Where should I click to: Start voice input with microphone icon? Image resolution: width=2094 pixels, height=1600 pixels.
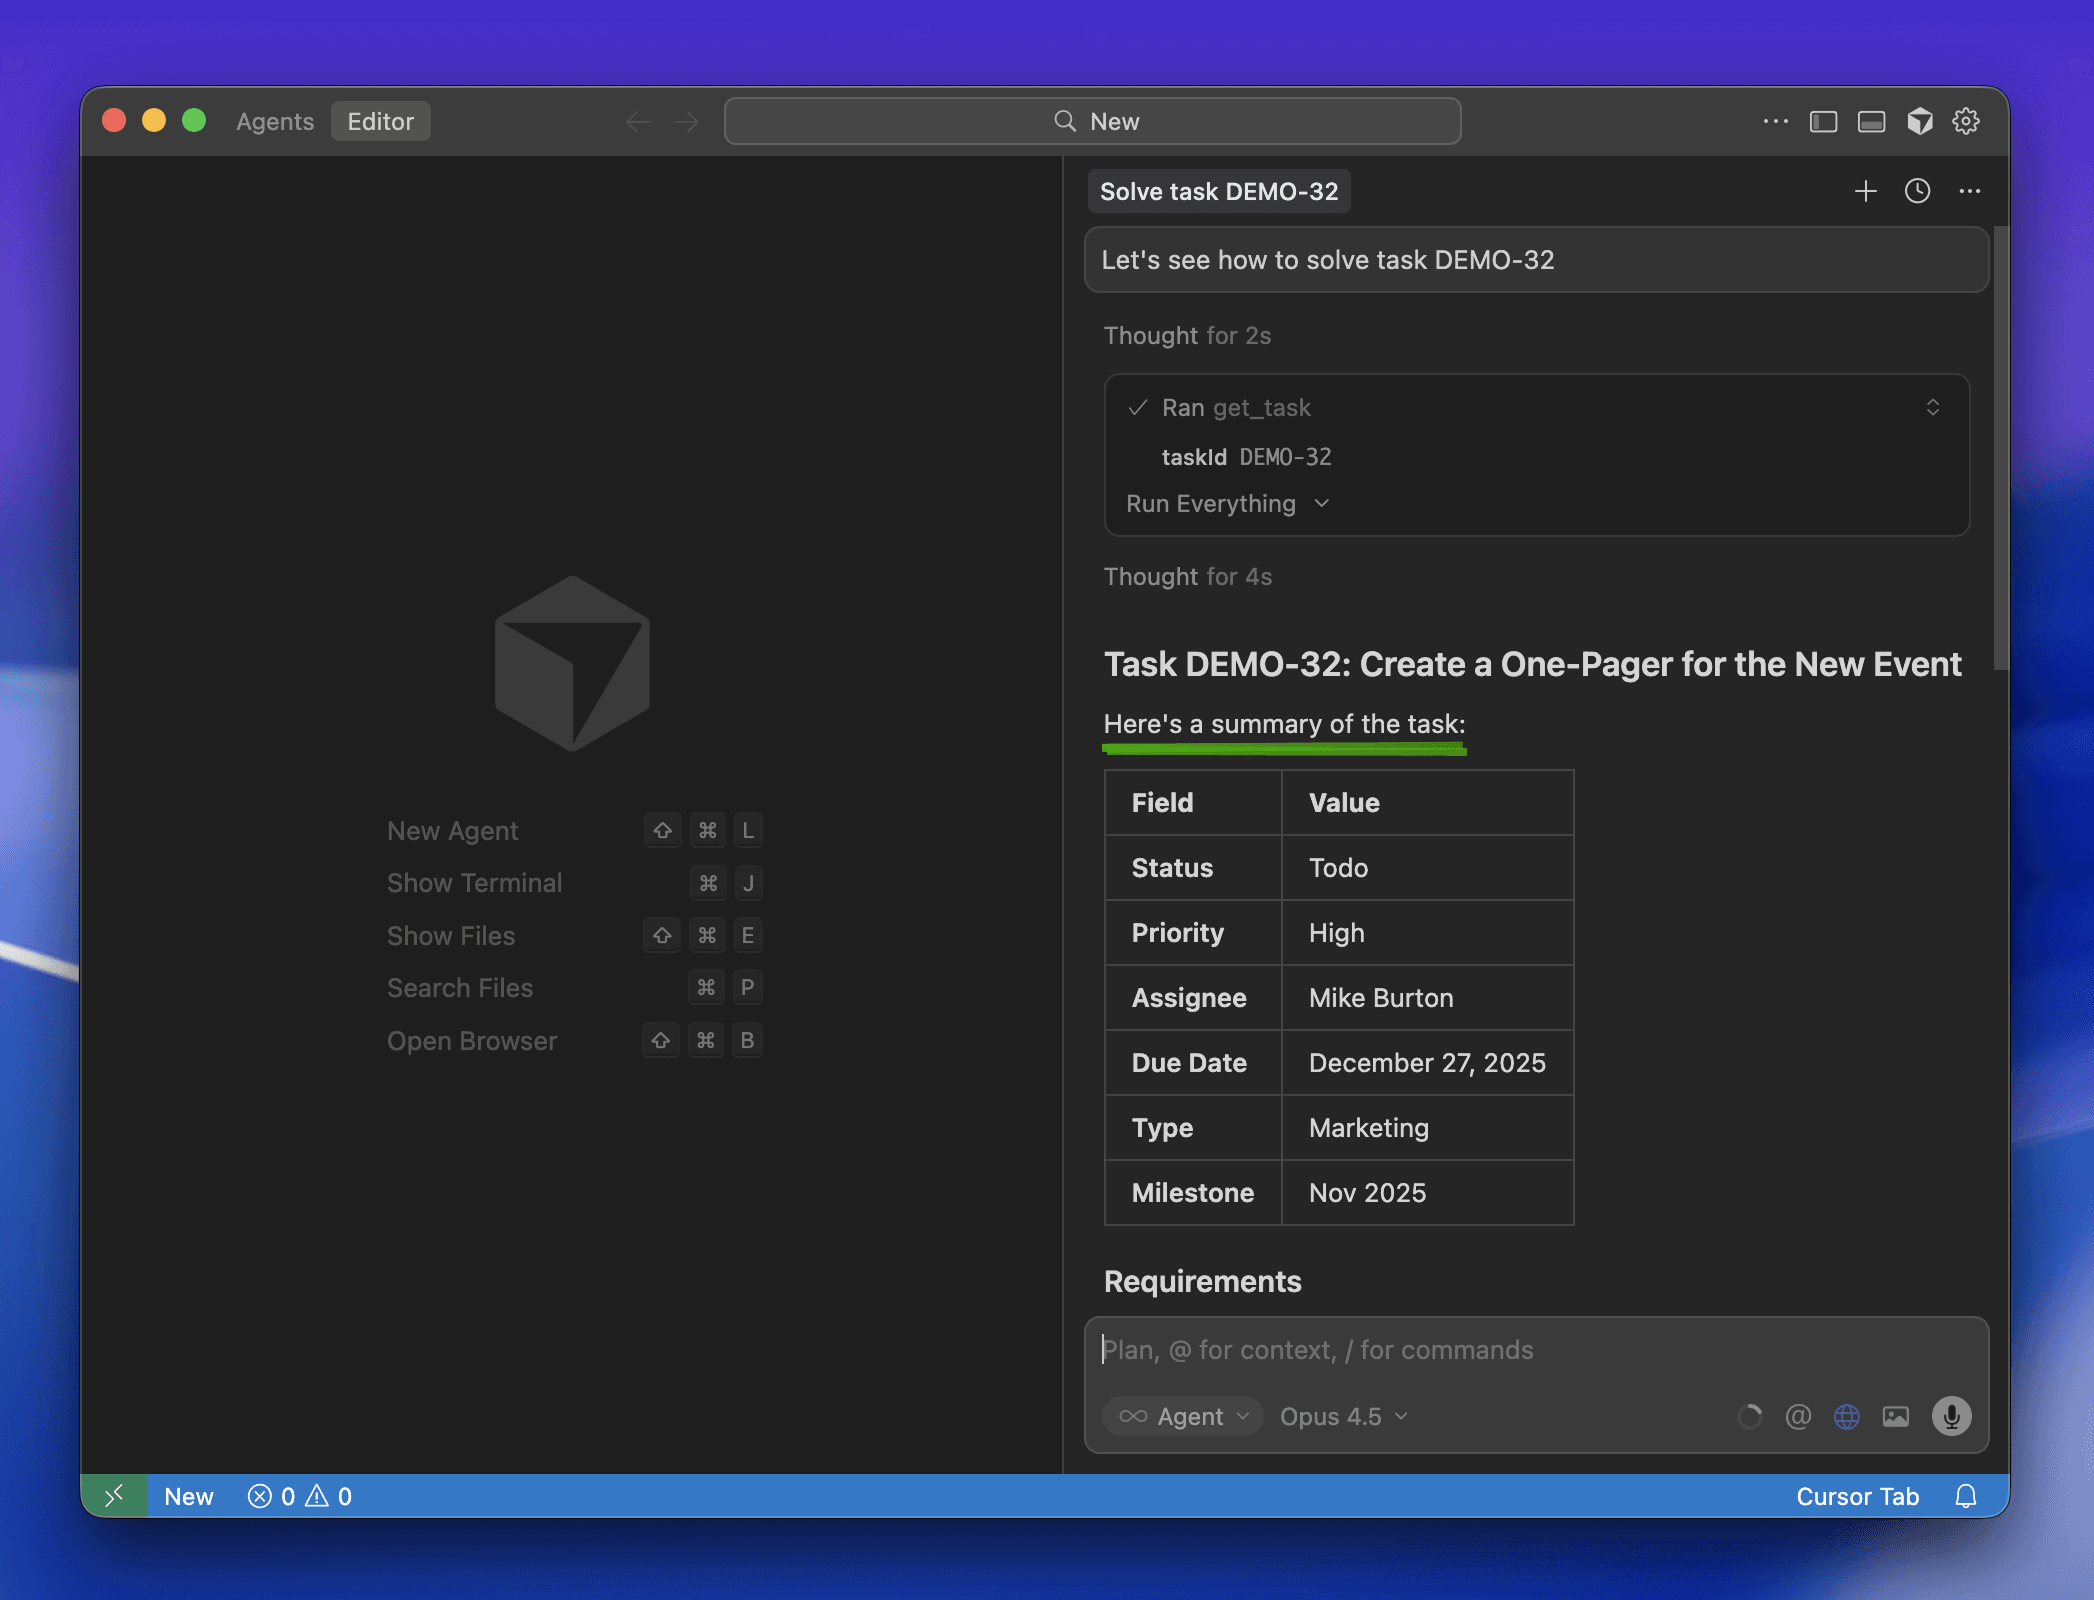pyautogui.click(x=1951, y=1416)
